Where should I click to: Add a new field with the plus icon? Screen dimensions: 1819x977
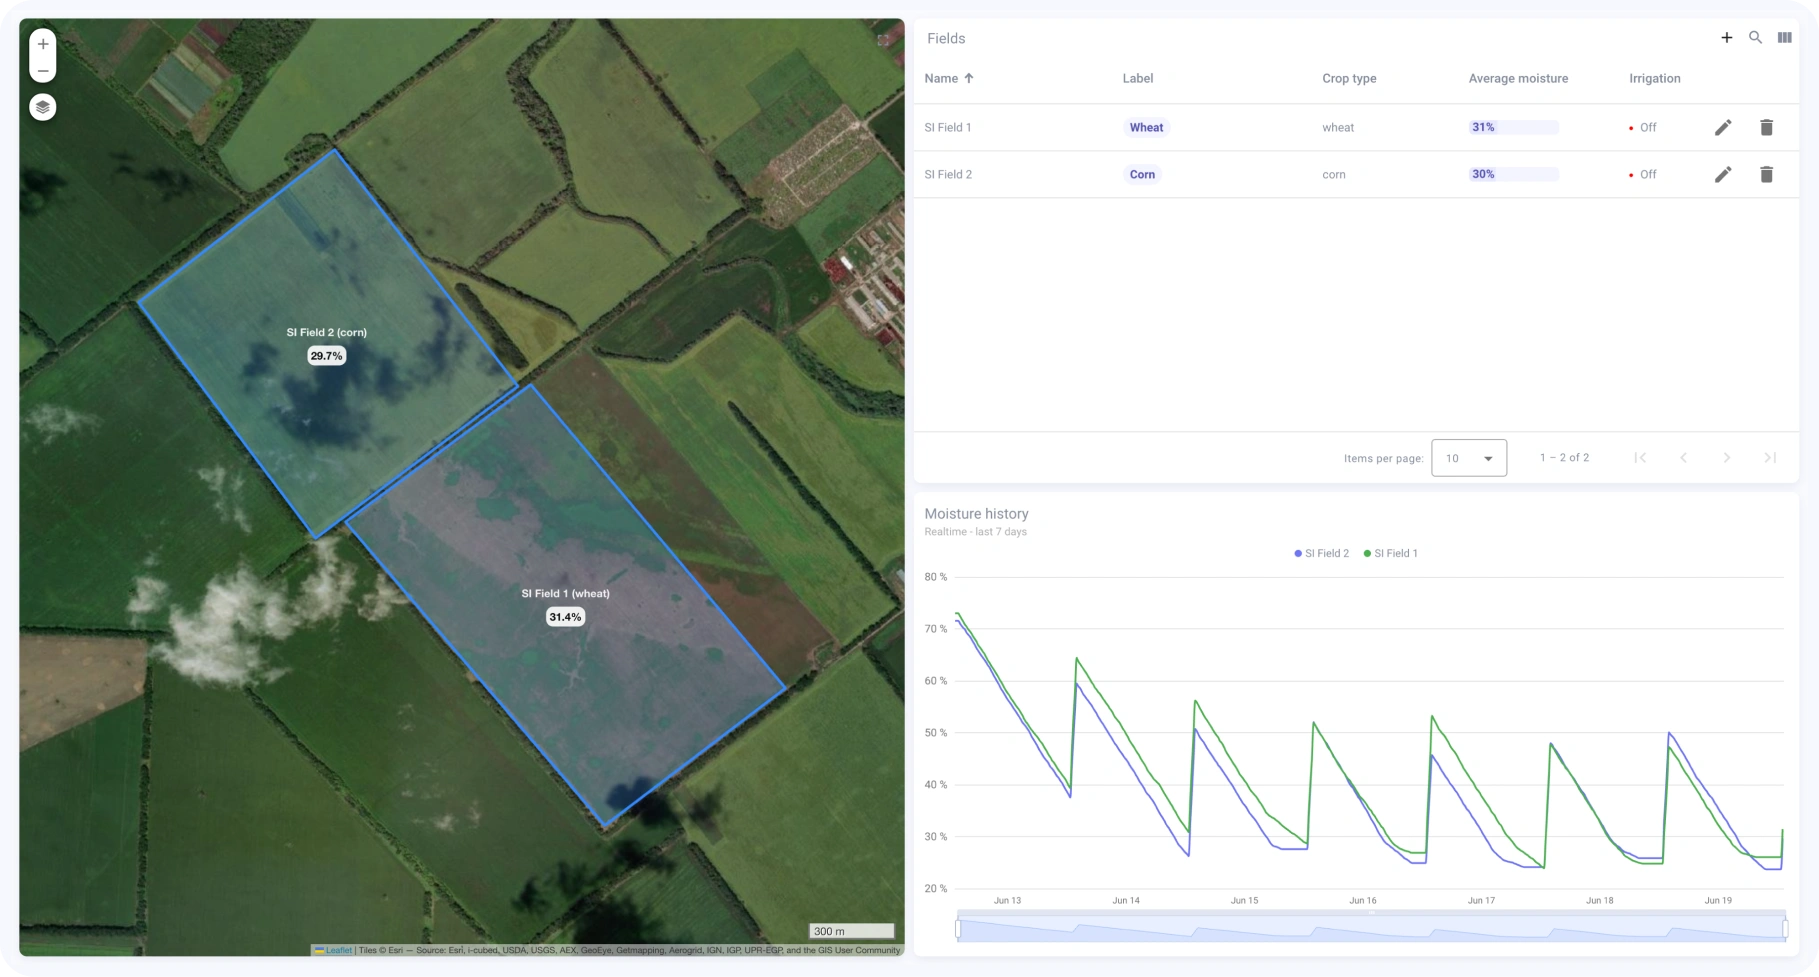(1727, 38)
